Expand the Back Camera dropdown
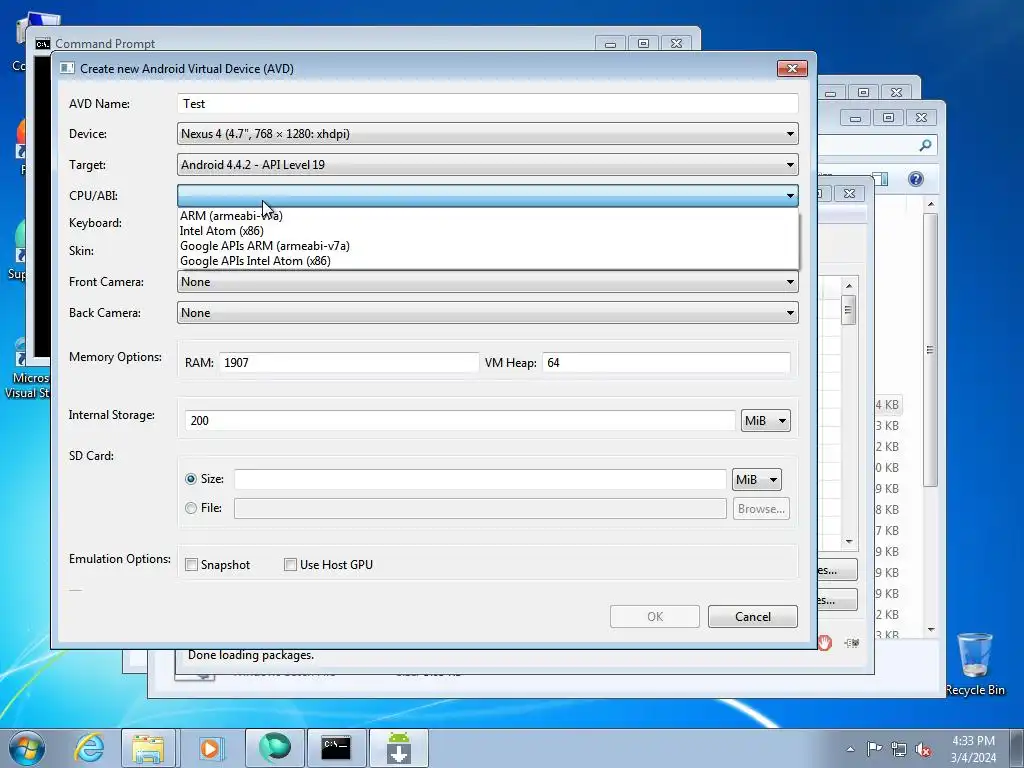The image size is (1024, 768). point(487,313)
